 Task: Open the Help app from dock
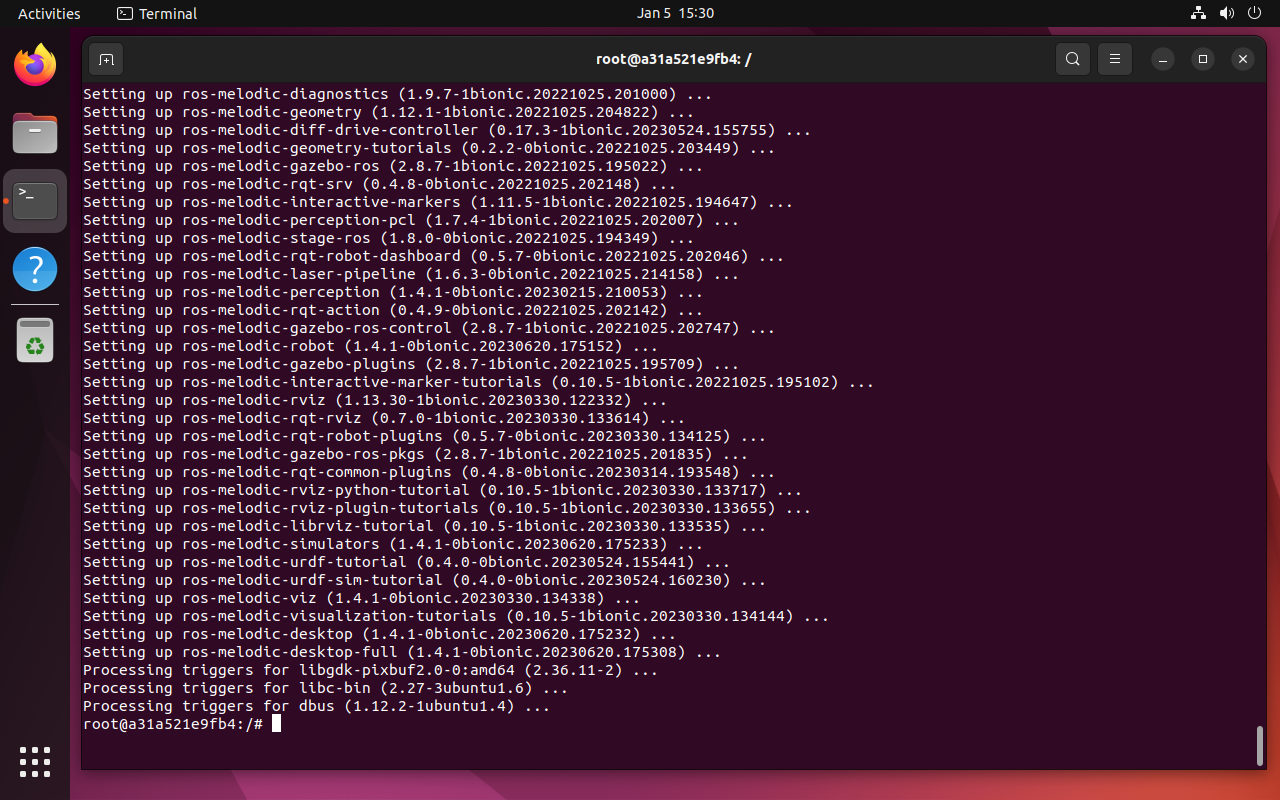tap(35, 269)
